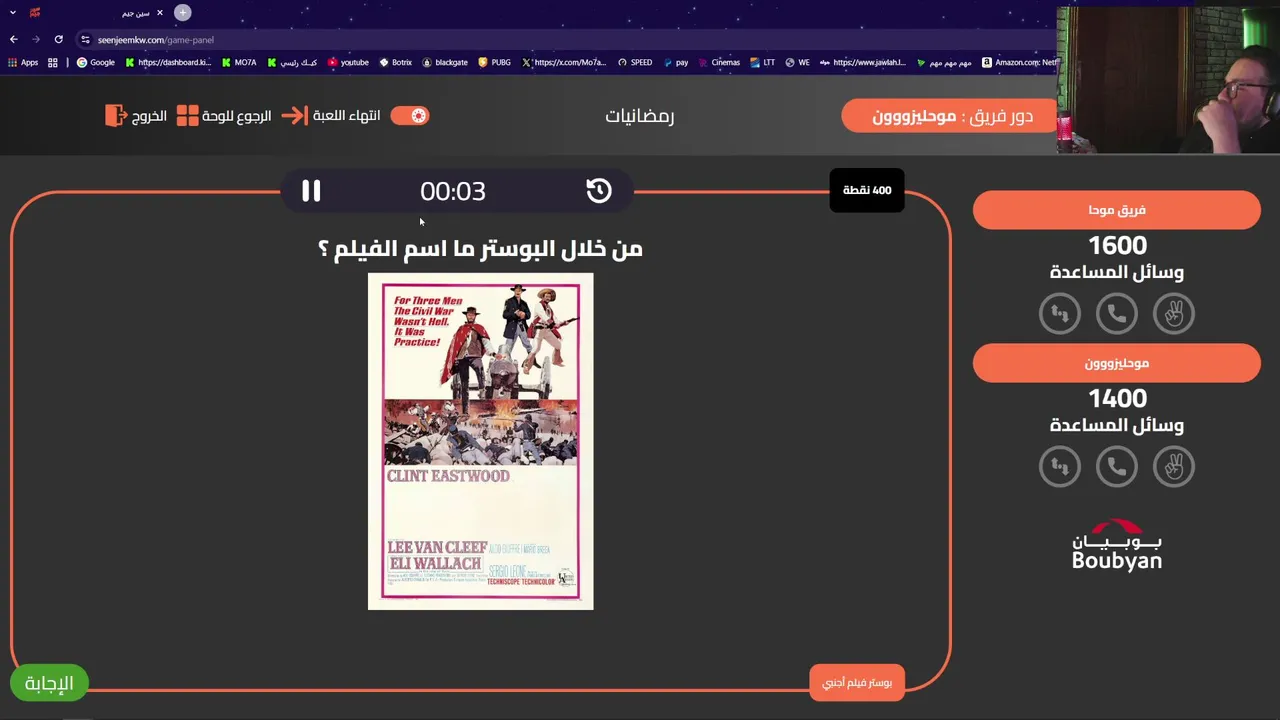Screen dimensions: 1280x720
Task: Open the WE bookmark
Action: [797, 62]
